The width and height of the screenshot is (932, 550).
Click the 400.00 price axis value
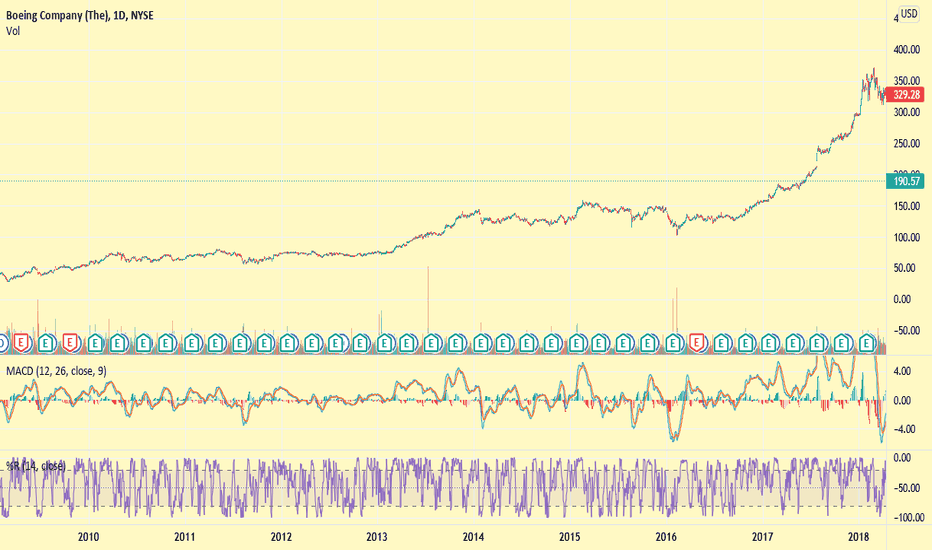point(906,50)
